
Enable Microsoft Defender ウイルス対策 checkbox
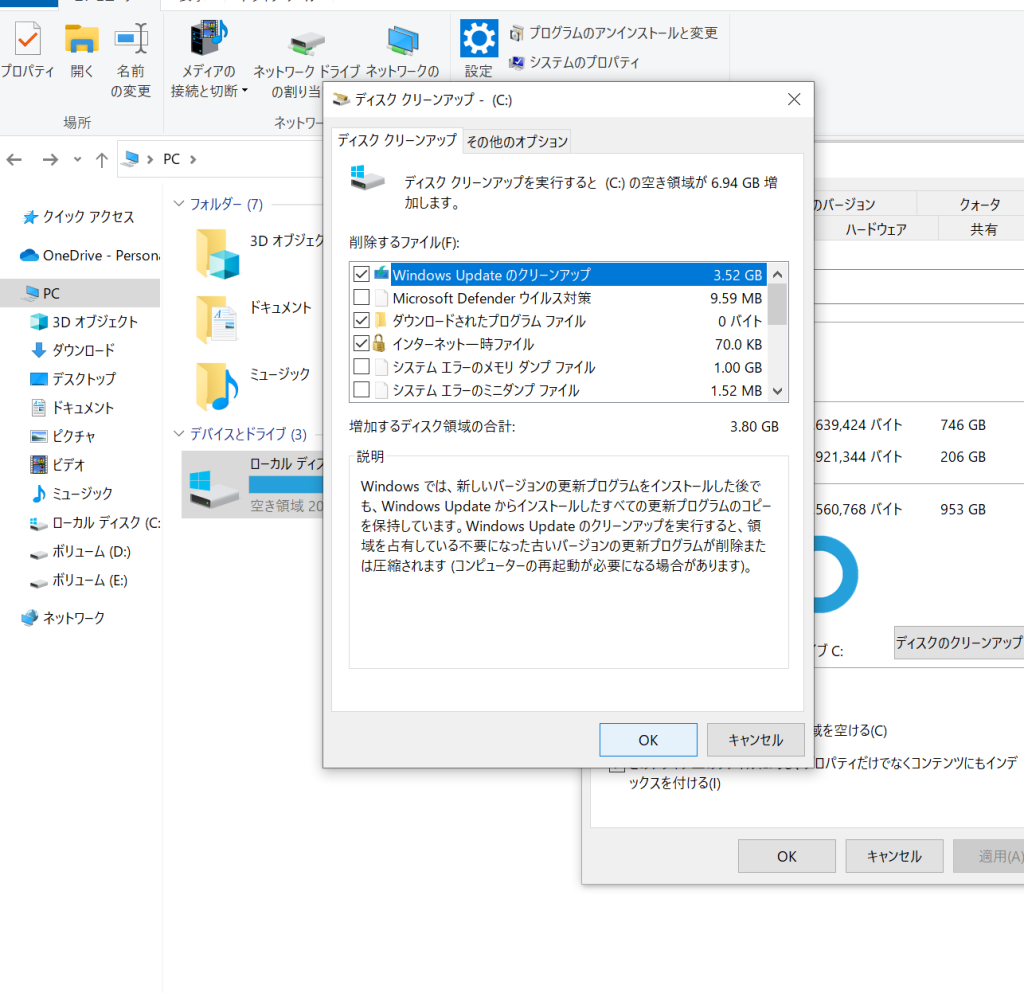[x=361, y=298]
